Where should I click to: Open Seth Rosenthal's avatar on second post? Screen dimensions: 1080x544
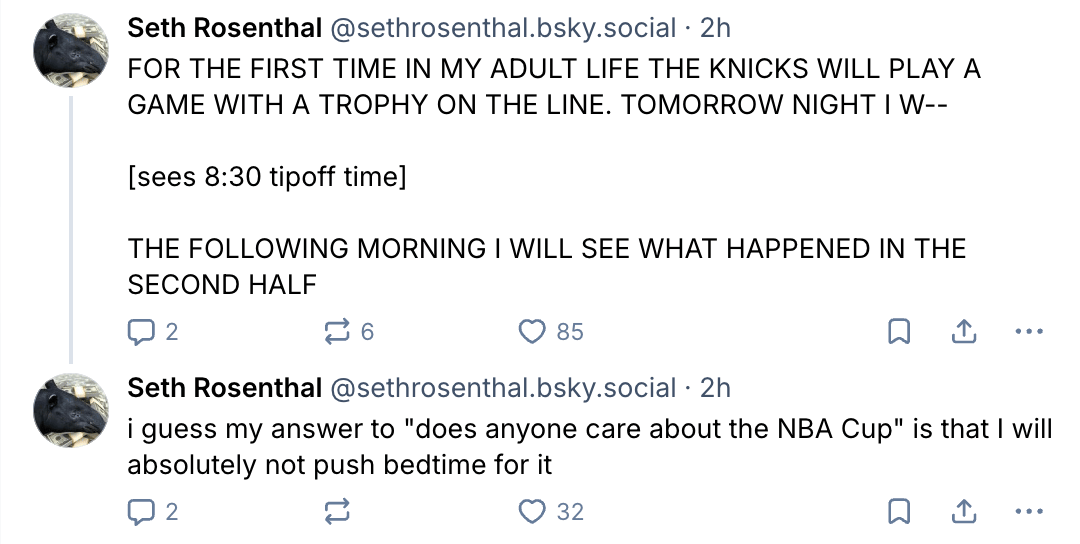tap(71, 410)
